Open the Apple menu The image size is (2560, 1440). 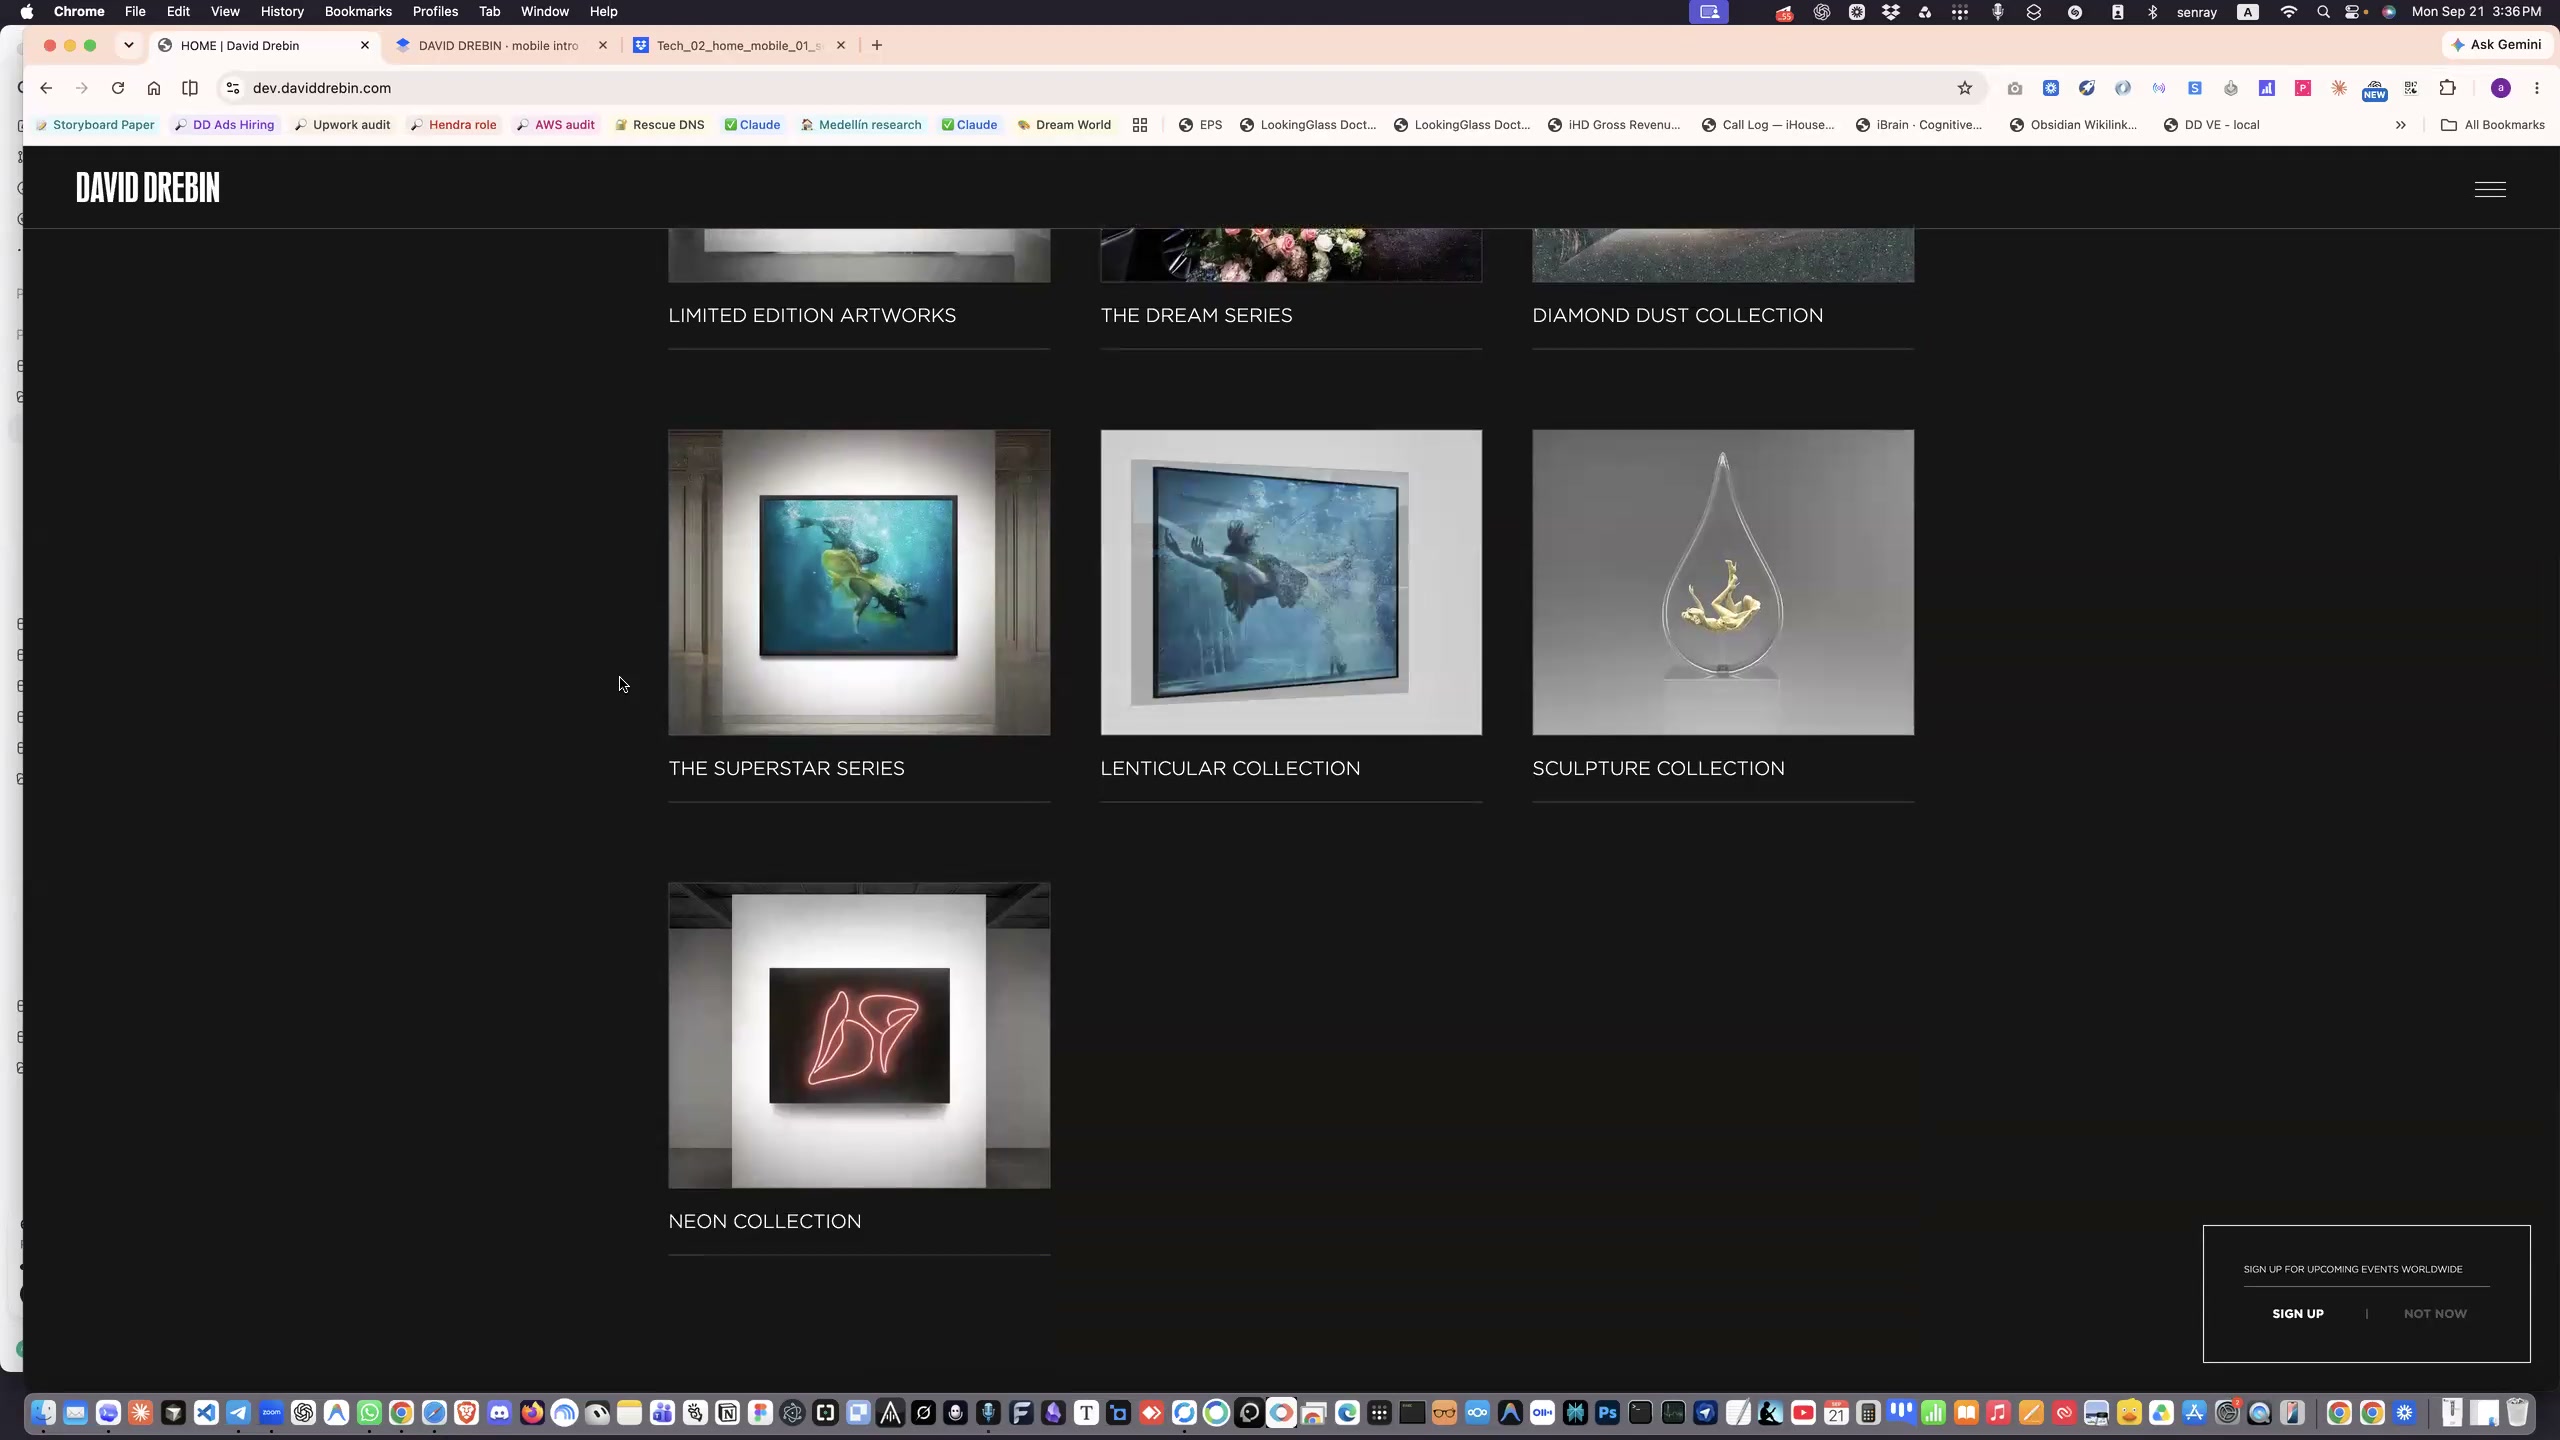[x=27, y=12]
